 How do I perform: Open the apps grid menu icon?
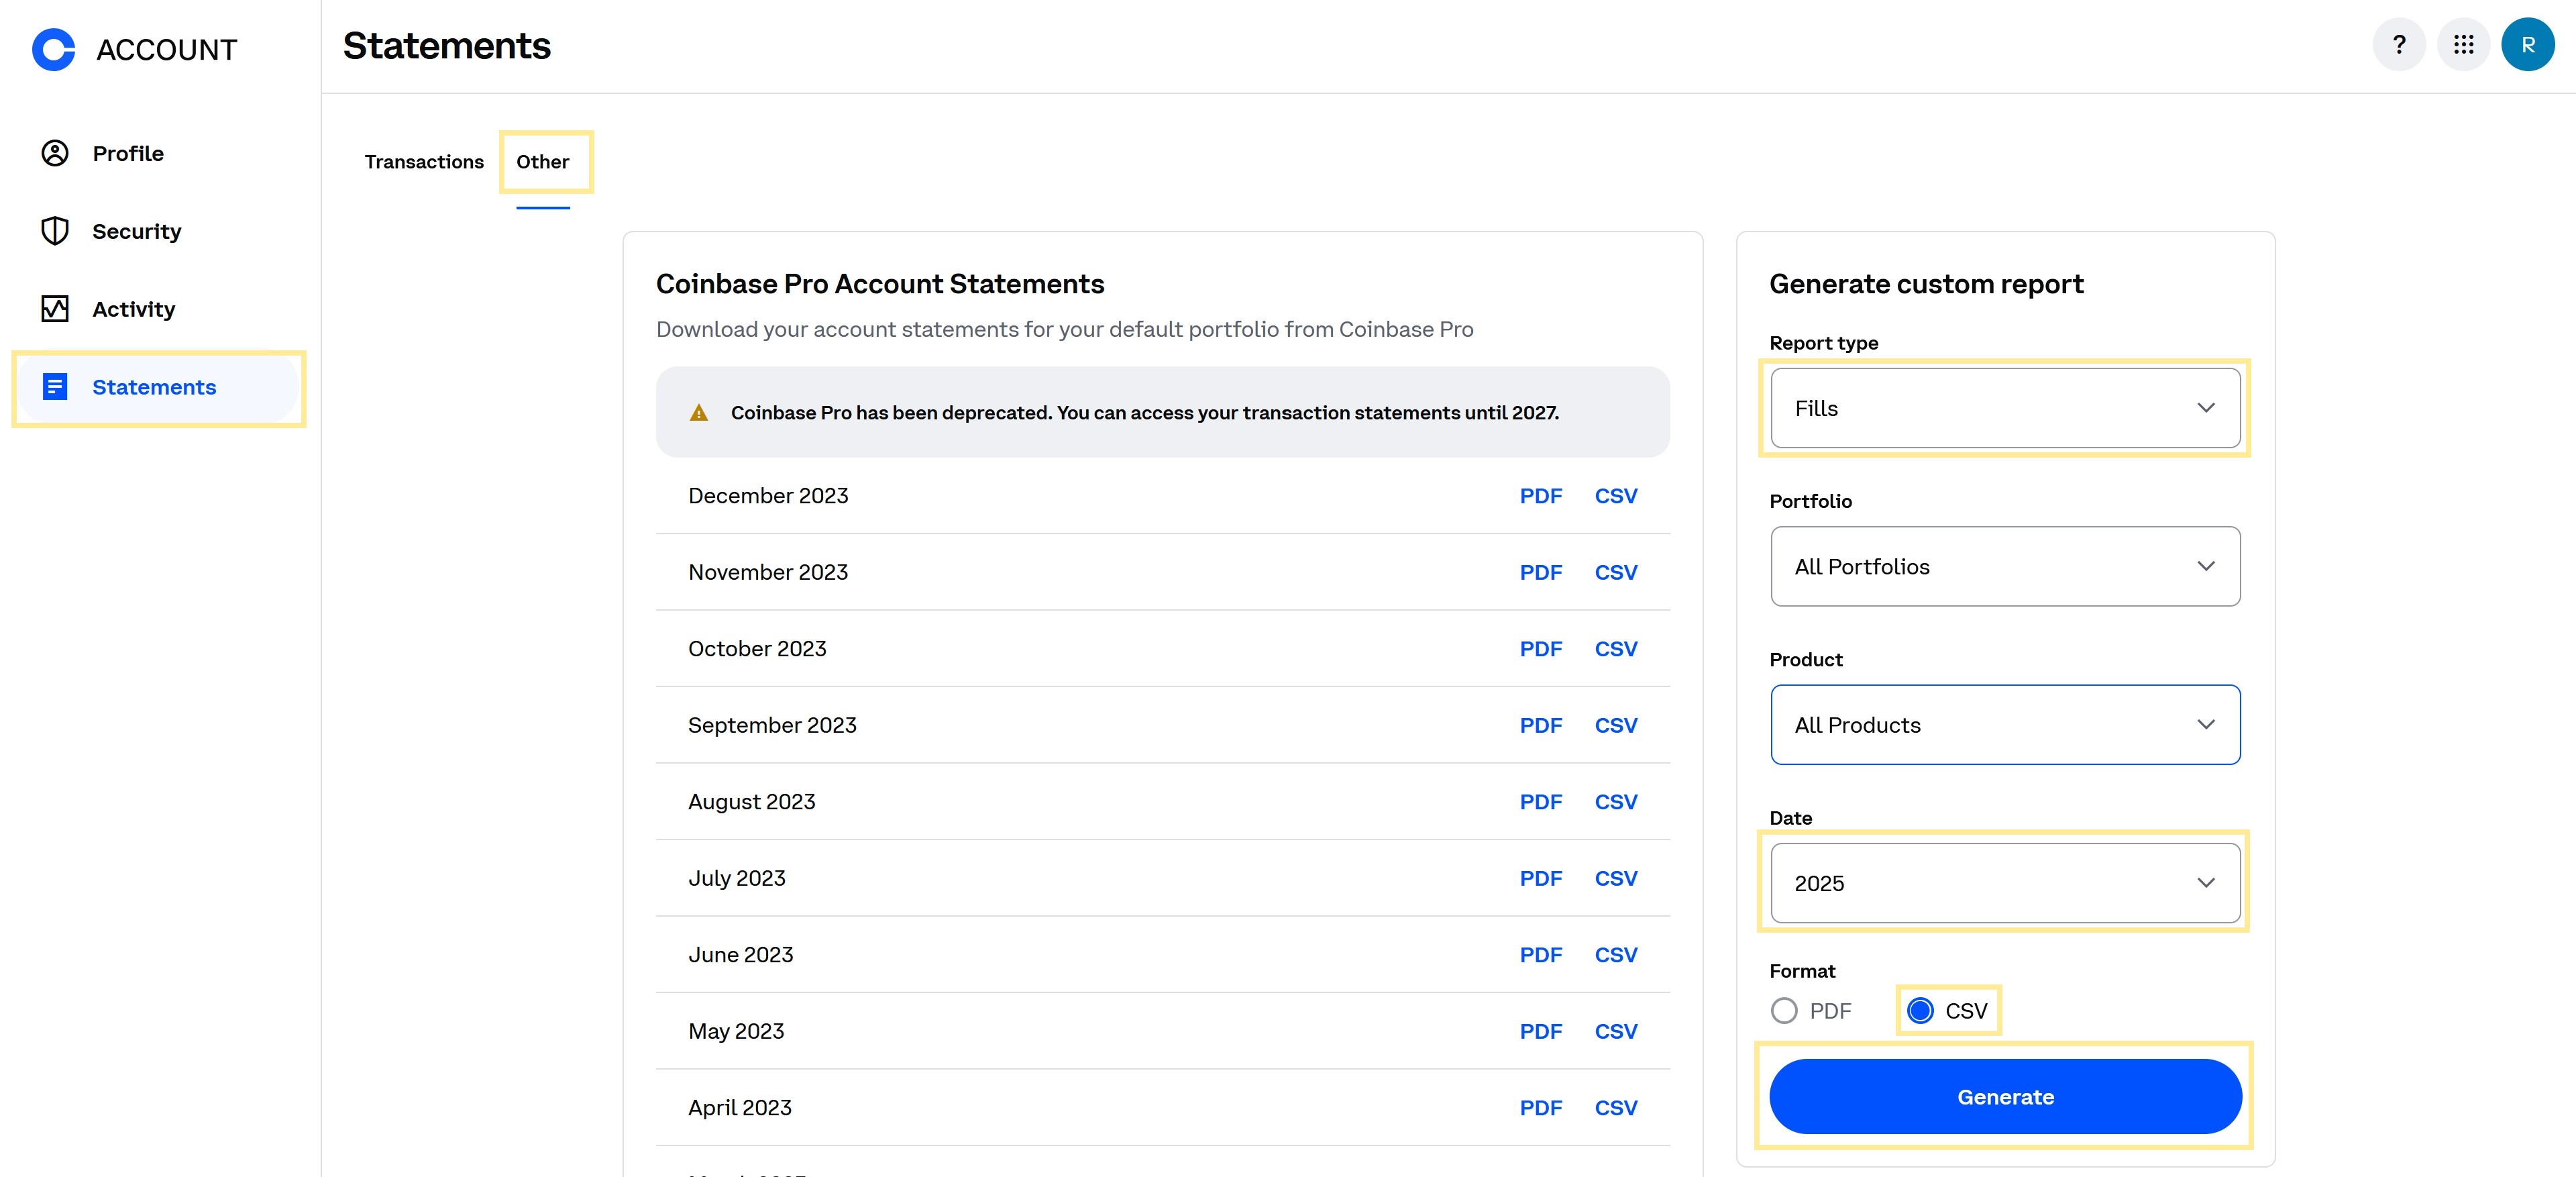coord(2463,45)
